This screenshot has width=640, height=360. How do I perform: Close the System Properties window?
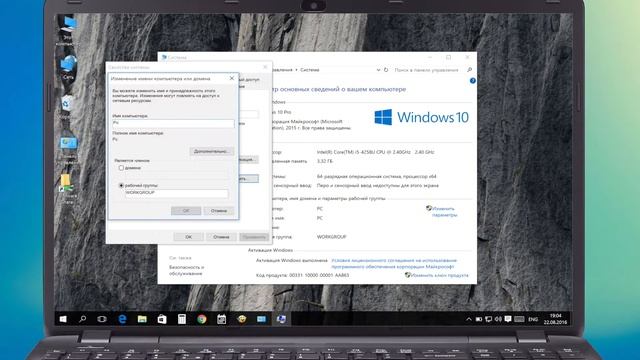[x=265, y=67]
